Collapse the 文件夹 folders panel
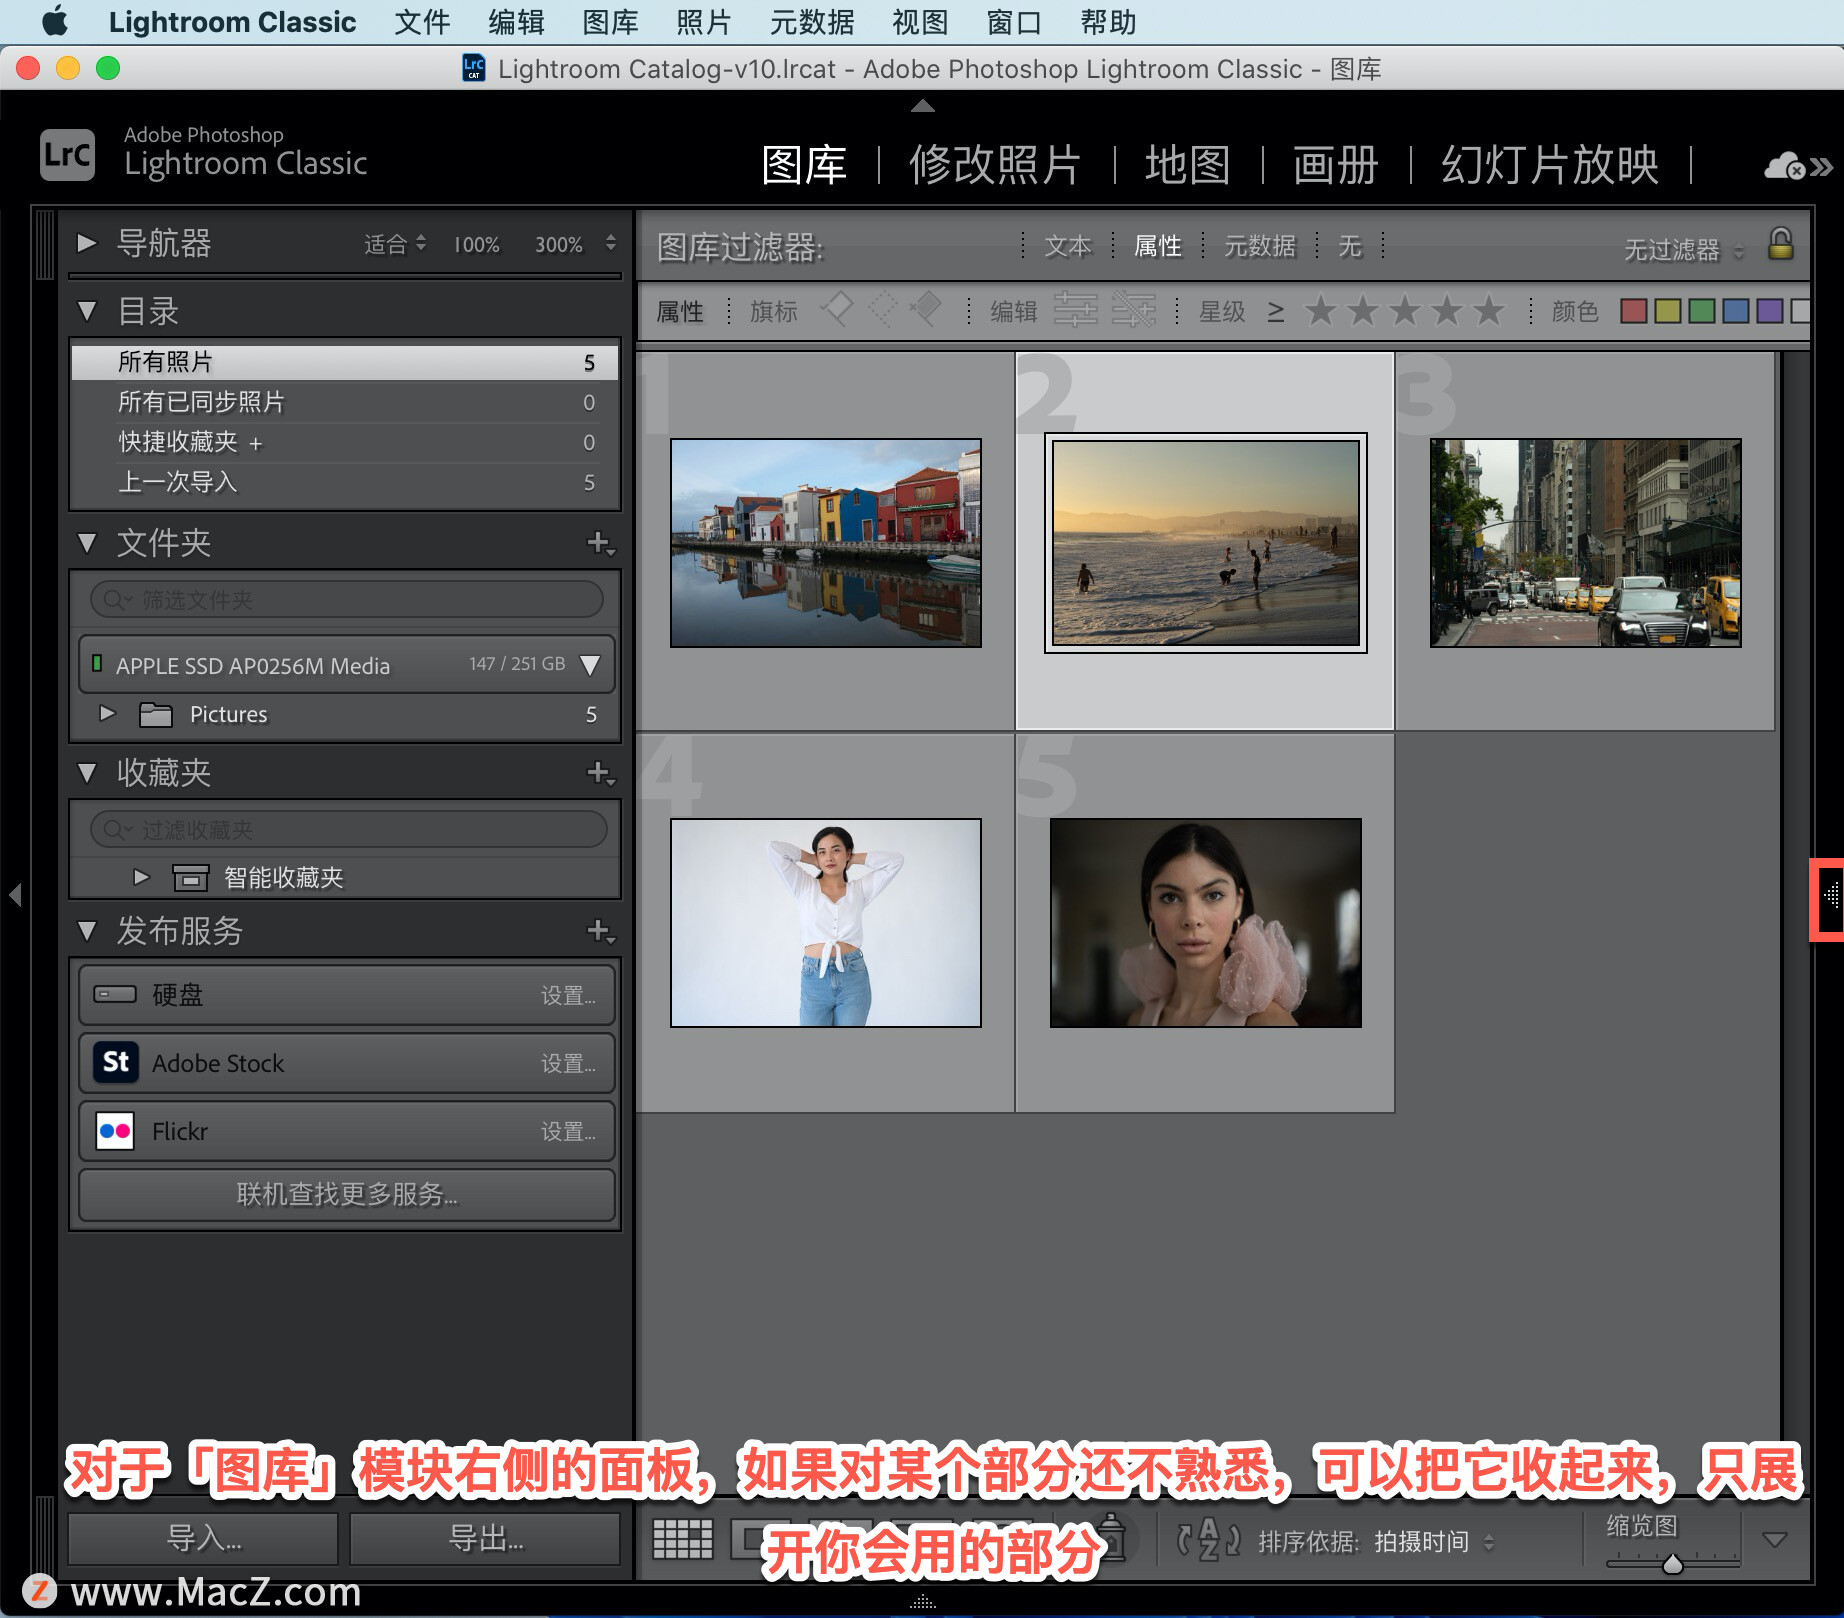 pos(87,543)
